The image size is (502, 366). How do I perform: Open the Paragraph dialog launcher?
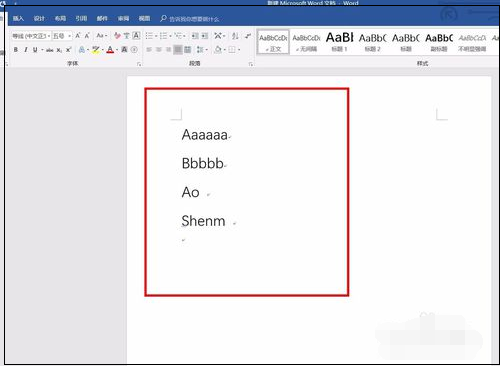pos(250,64)
